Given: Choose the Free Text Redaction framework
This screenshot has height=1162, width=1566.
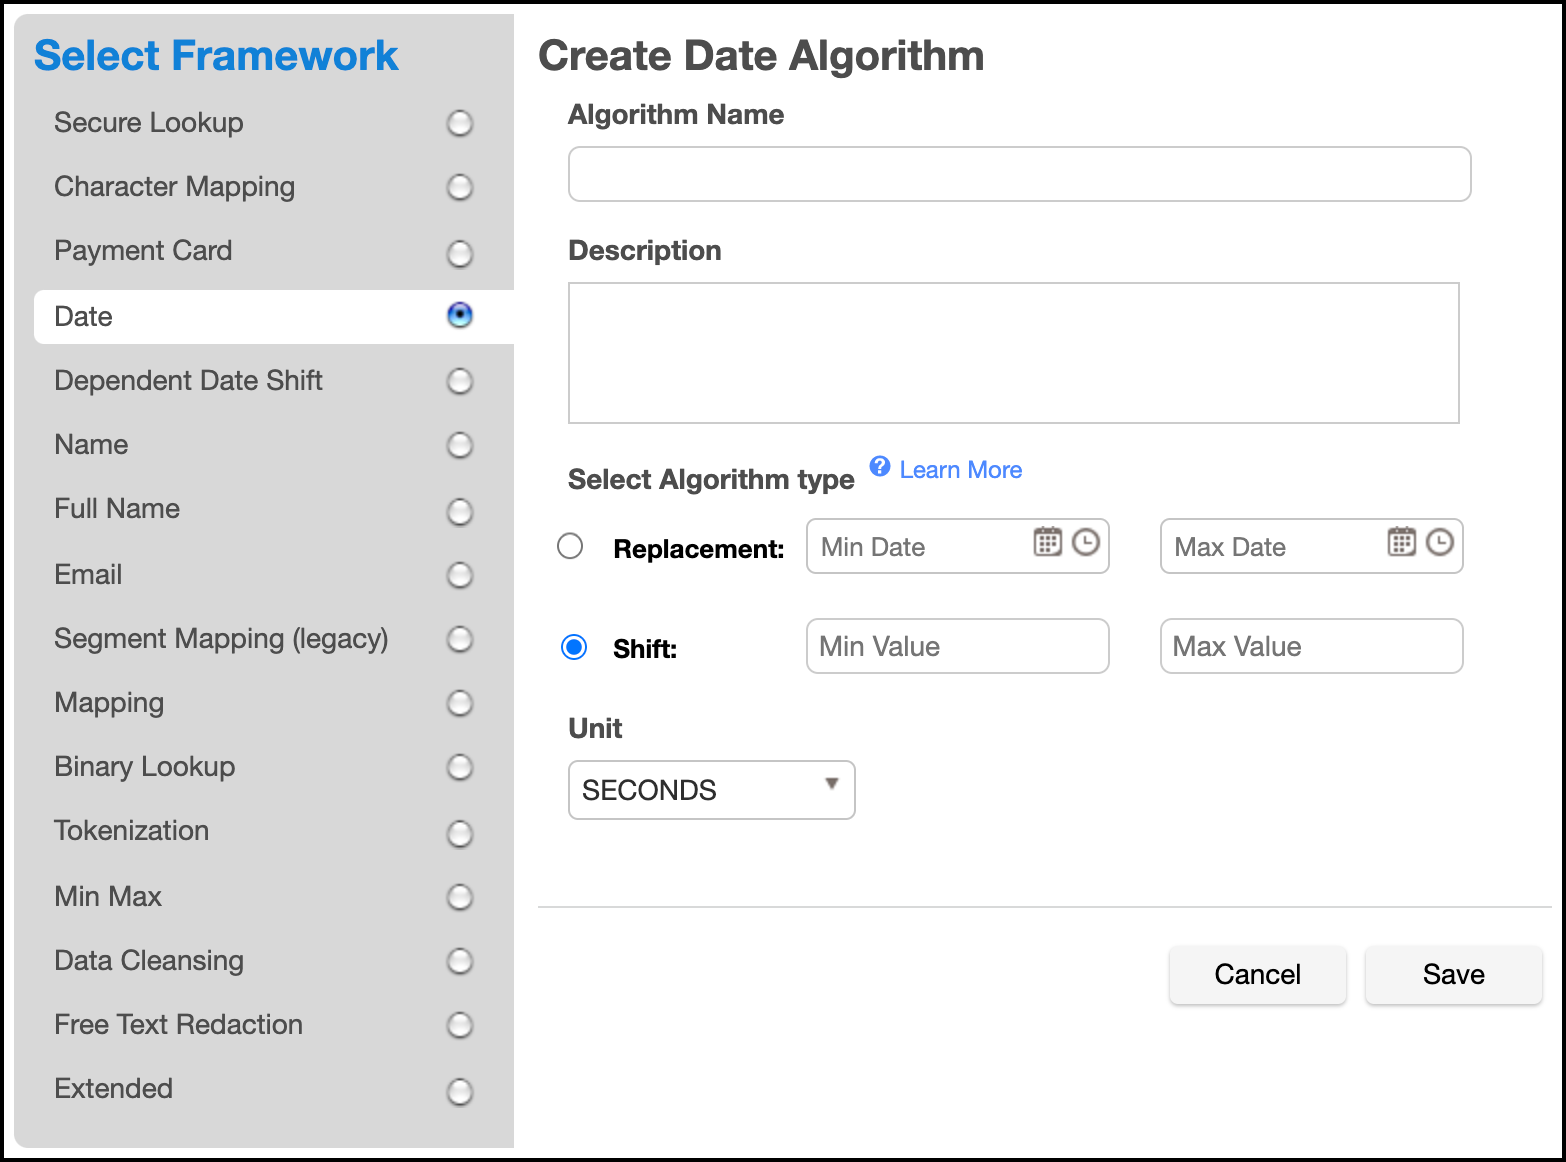Looking at the screenshot, I should tap(459, 1025).
